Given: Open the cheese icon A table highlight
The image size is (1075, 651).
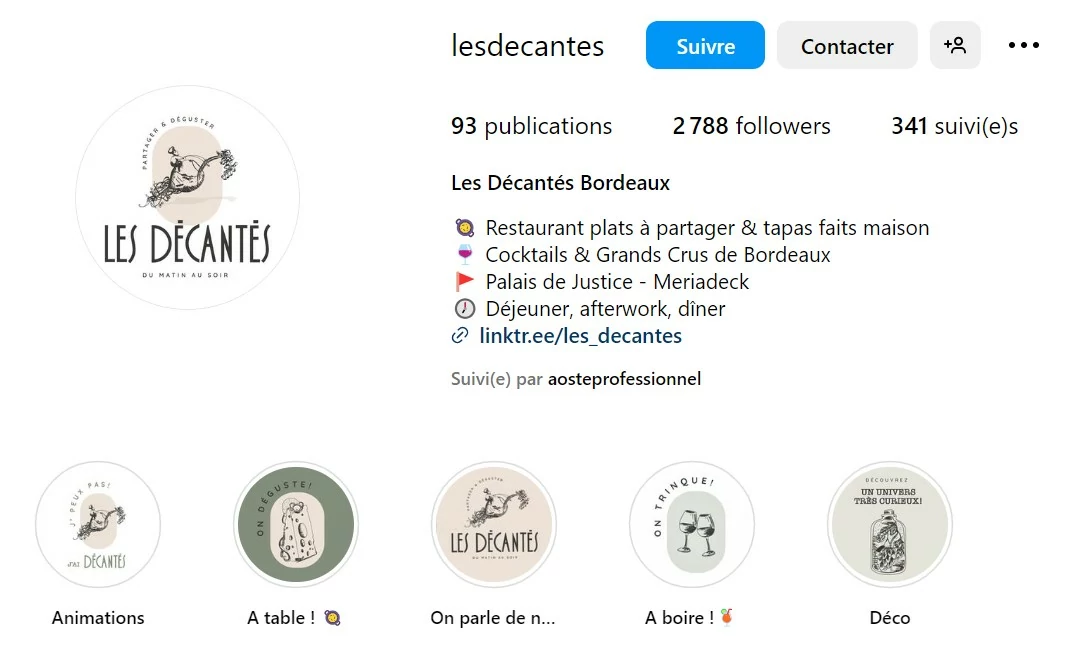Looking at the screenshot, I should 296,524.
